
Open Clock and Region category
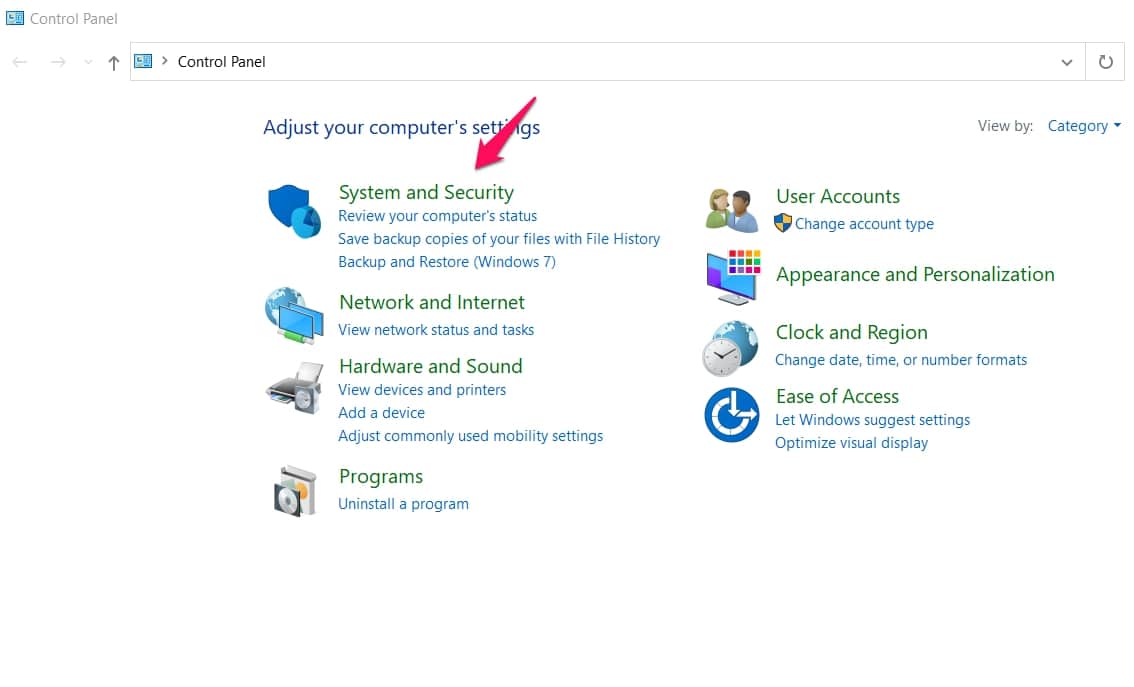851,333
